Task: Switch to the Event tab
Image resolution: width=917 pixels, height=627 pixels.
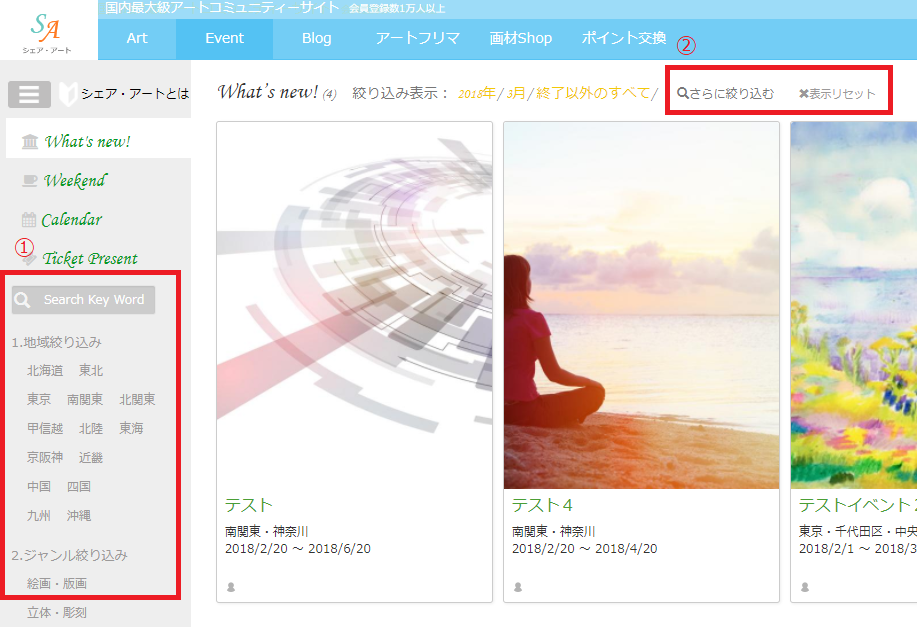Action: tap(225, 39)
